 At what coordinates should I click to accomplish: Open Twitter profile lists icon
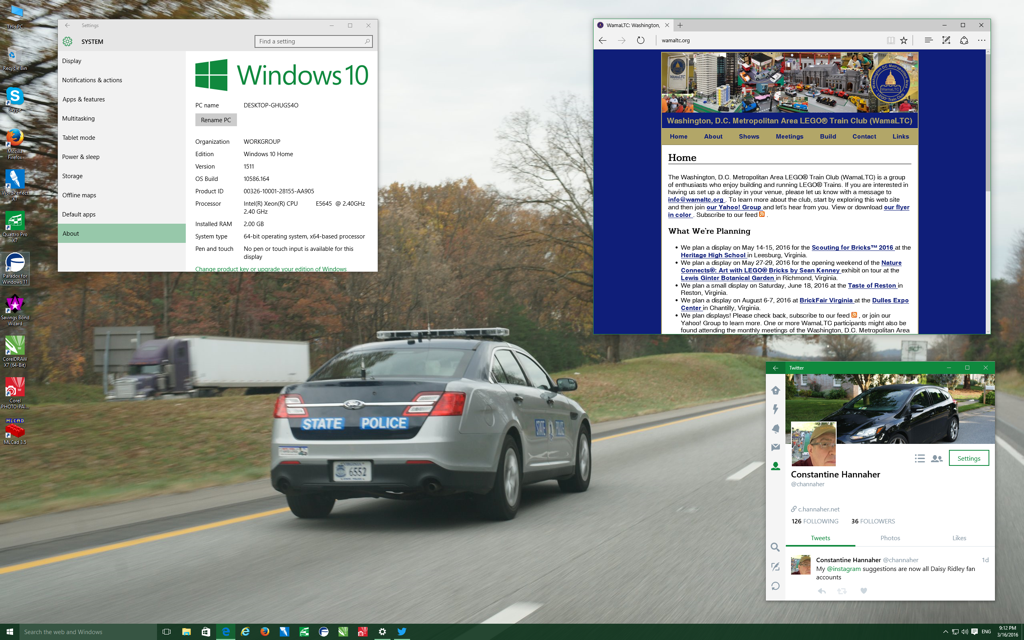point(919,458)
